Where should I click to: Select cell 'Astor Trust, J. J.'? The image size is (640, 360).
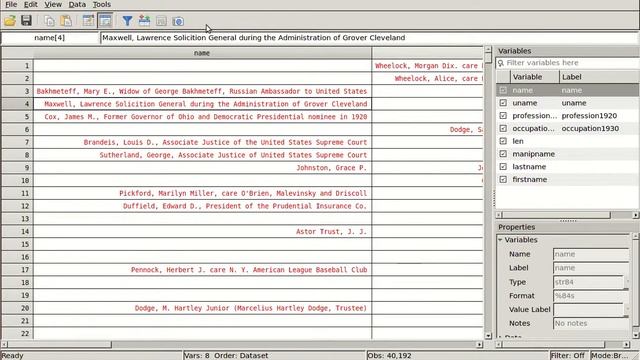pos(202,231)
